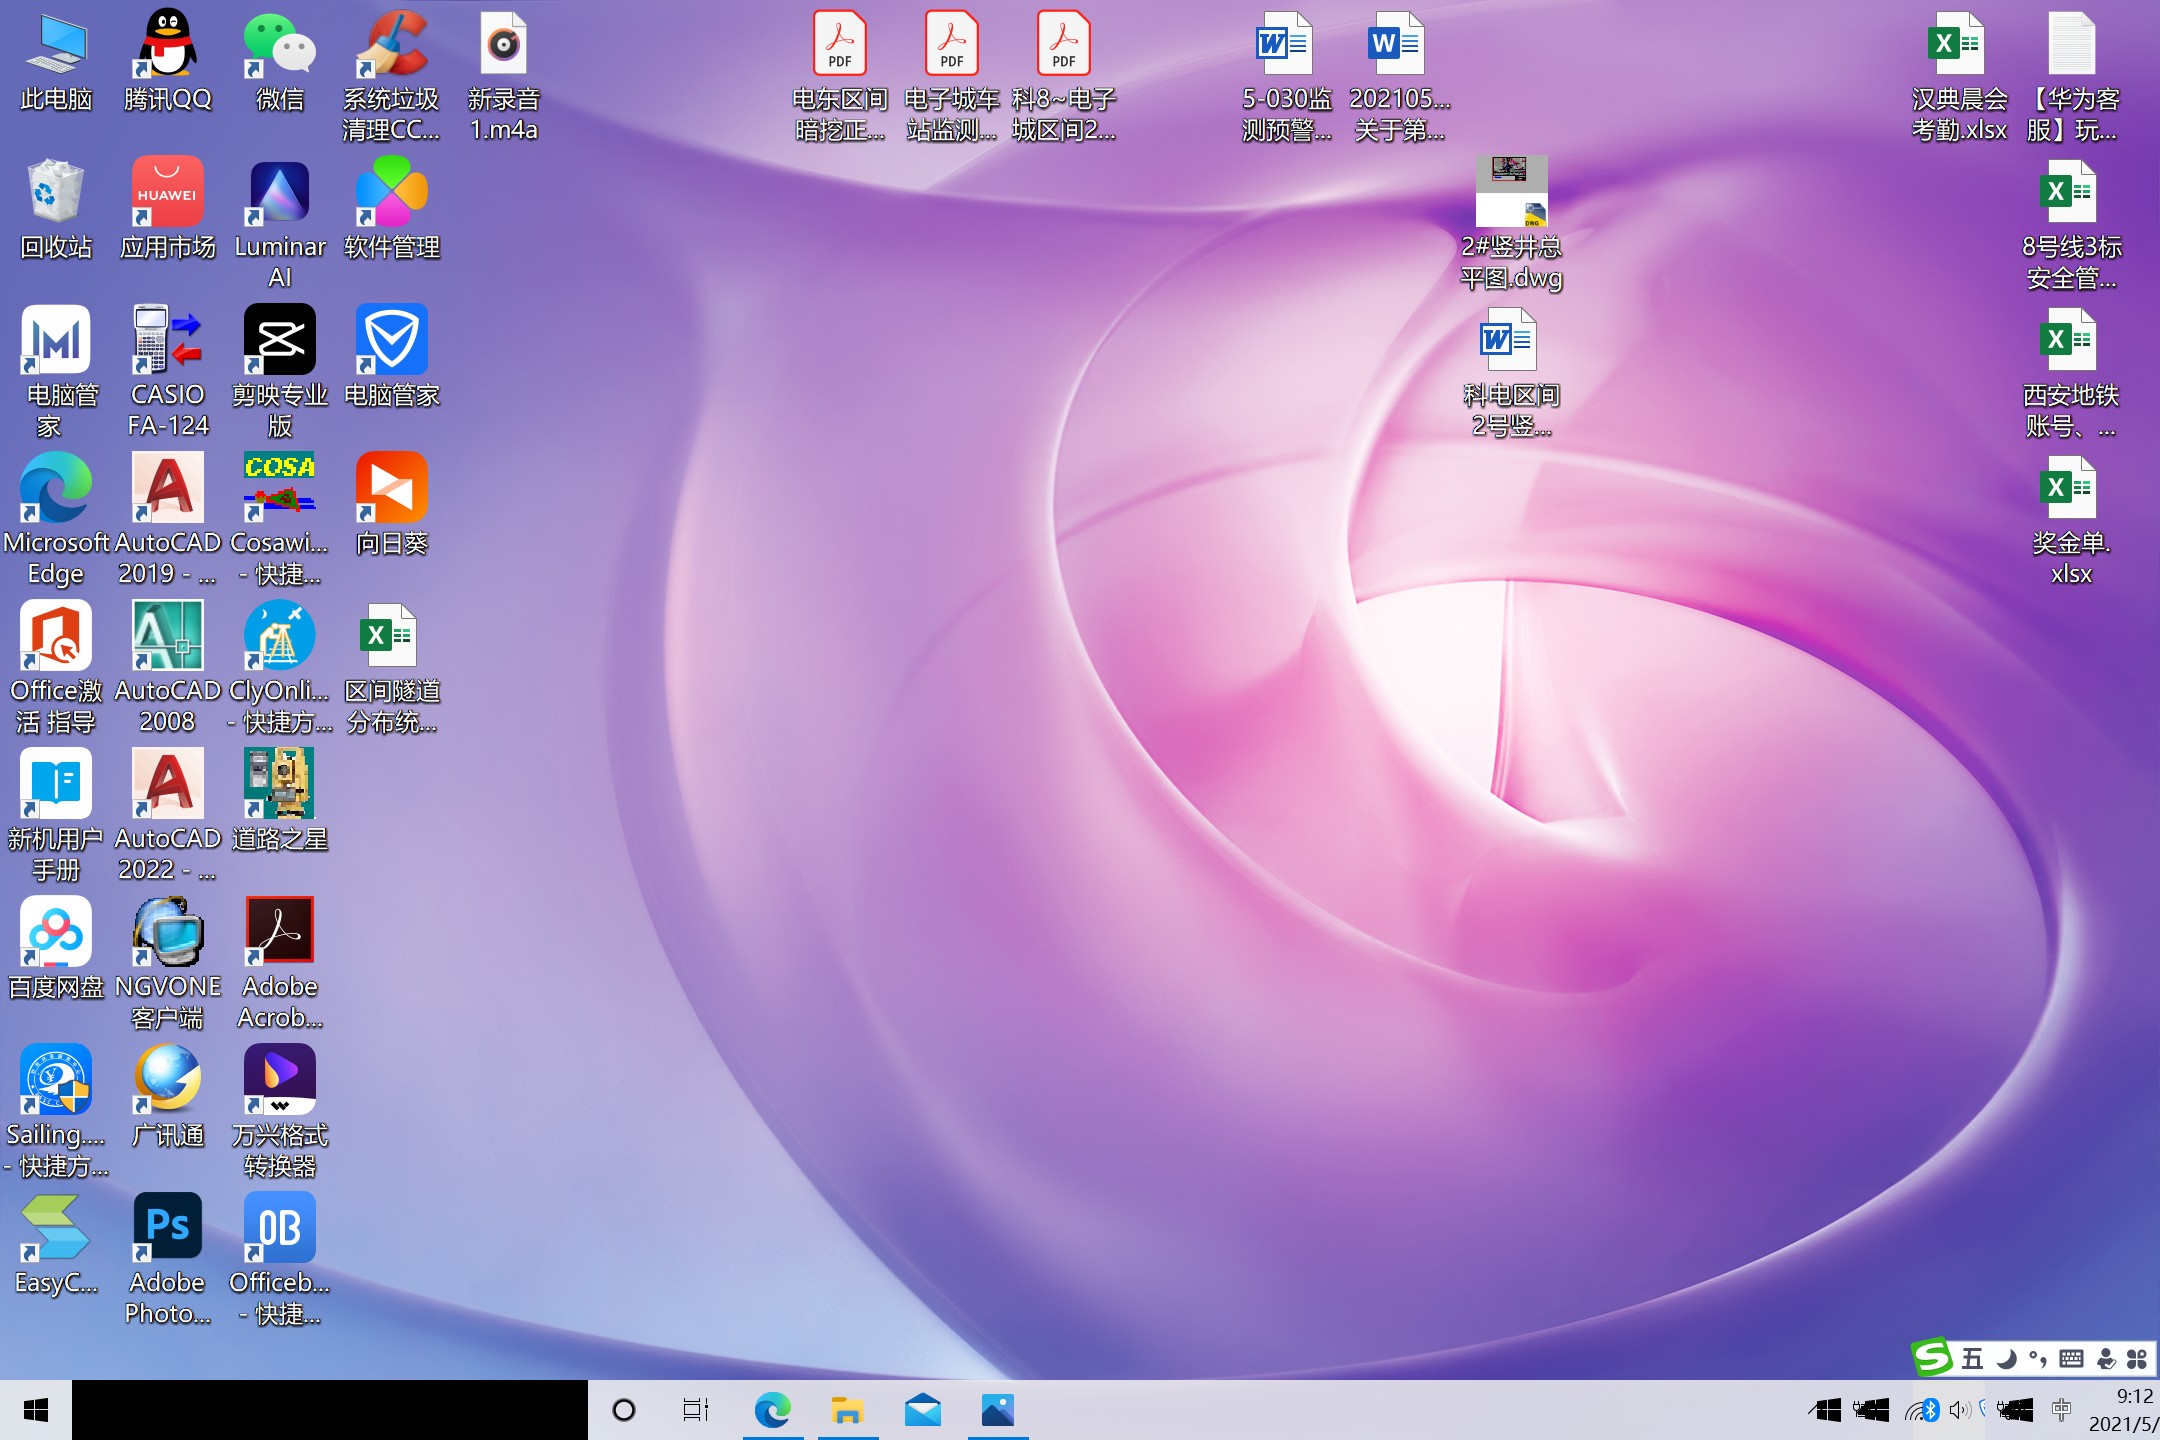Open the Sogou soft keyboard icon
Screen dimensions: 2160x1440
pyautogui.click(x=2071, y=1358)
